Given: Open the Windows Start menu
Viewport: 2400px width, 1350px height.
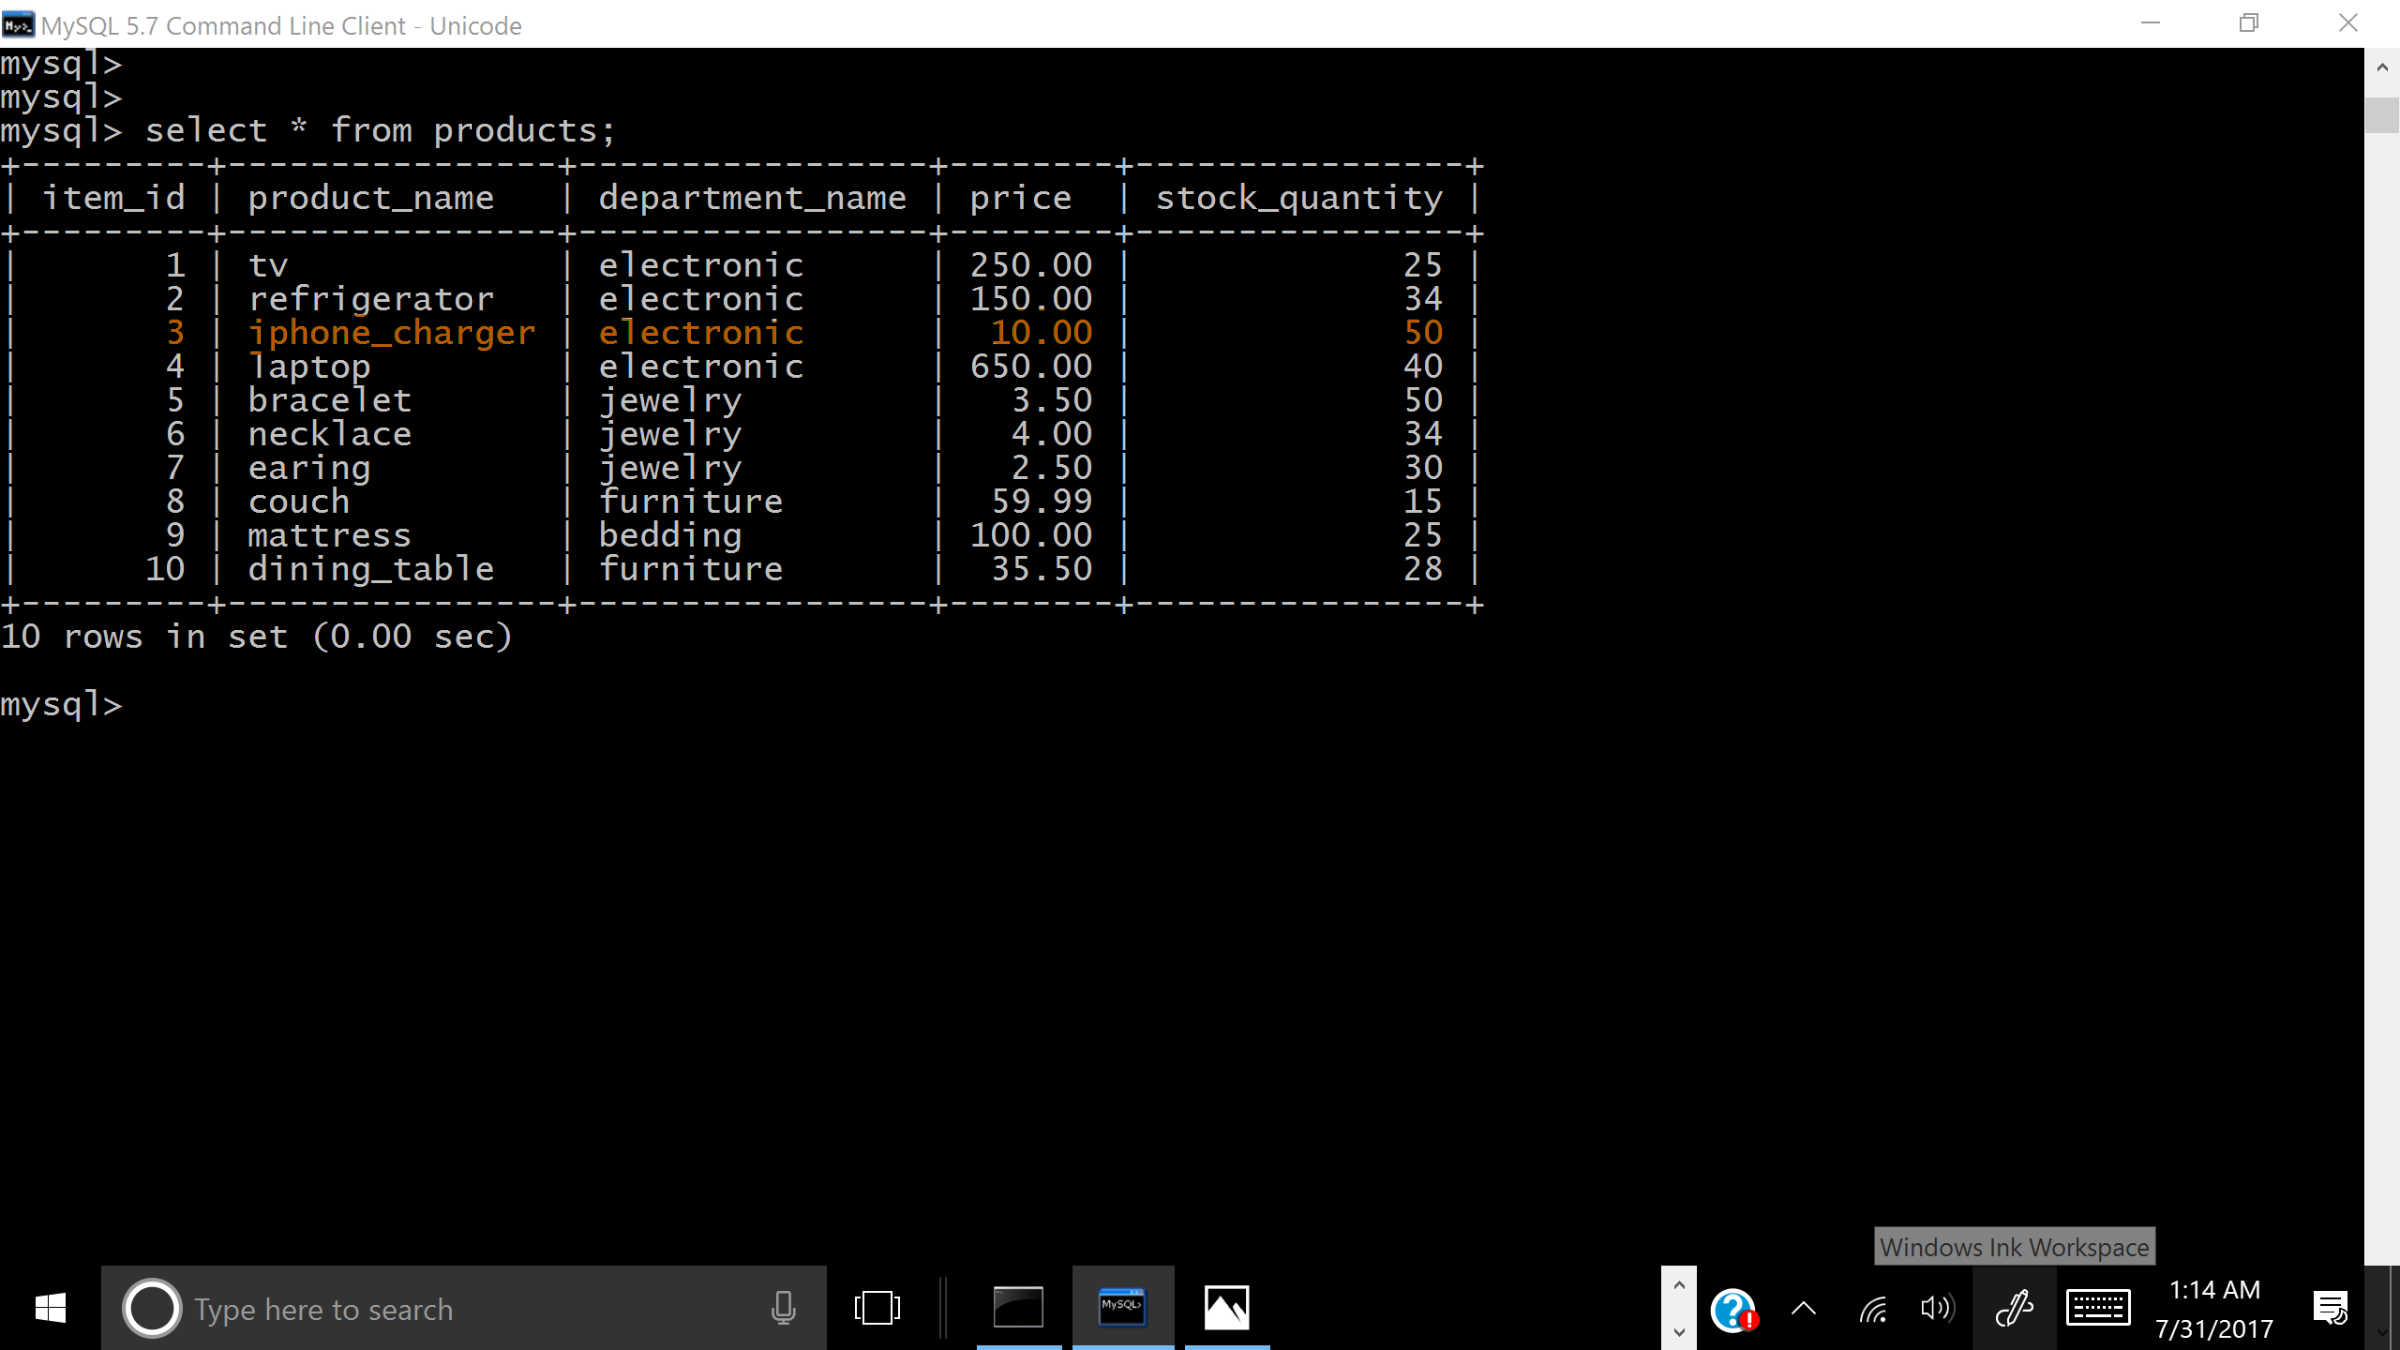Looking at the screenshot, I should click(50, 1308).
